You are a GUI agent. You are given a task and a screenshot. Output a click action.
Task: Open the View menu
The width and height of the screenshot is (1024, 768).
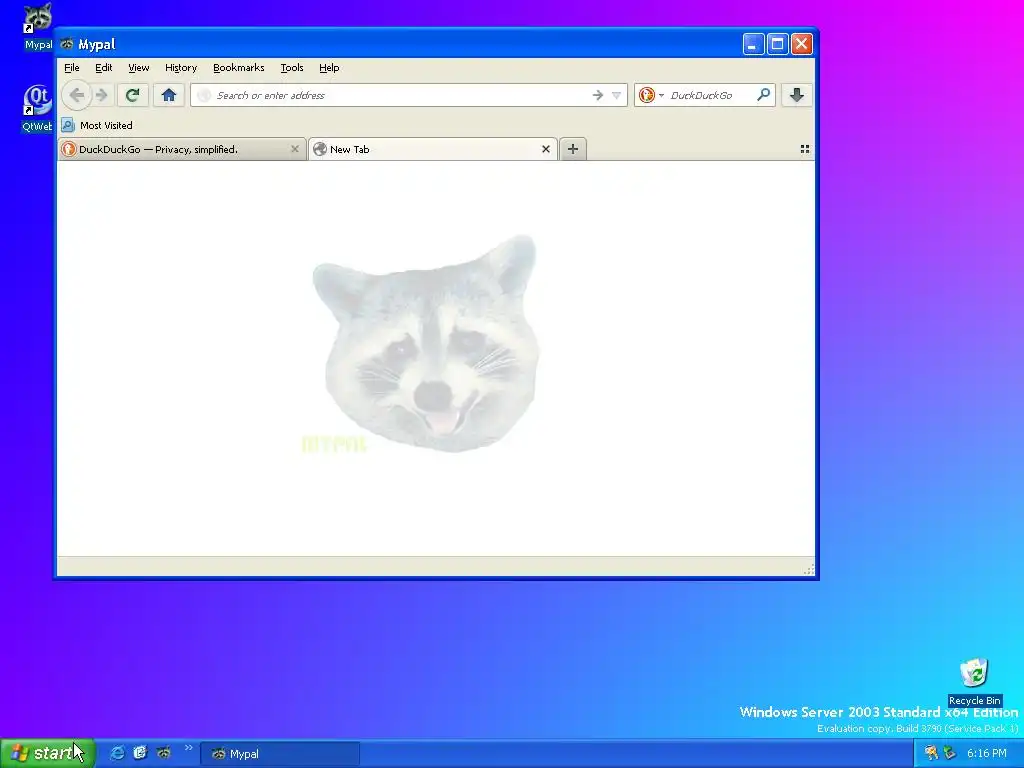click(x=138, y=68)
